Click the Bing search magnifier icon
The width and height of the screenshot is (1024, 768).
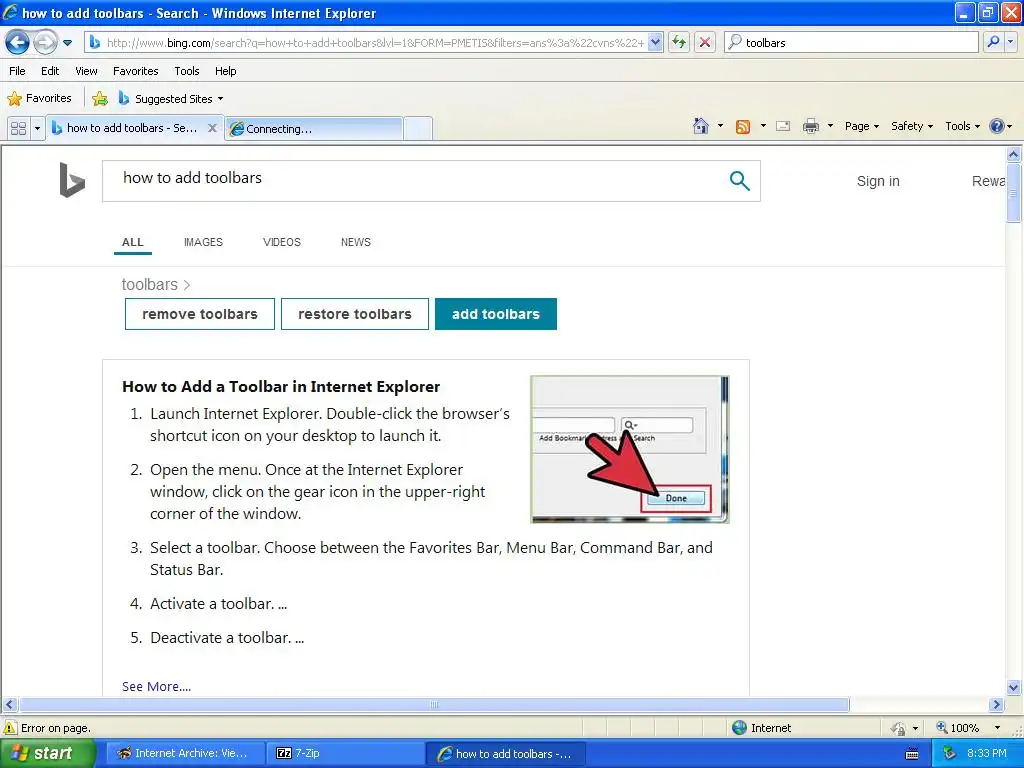pyautogui.click(x=739, y=180)
